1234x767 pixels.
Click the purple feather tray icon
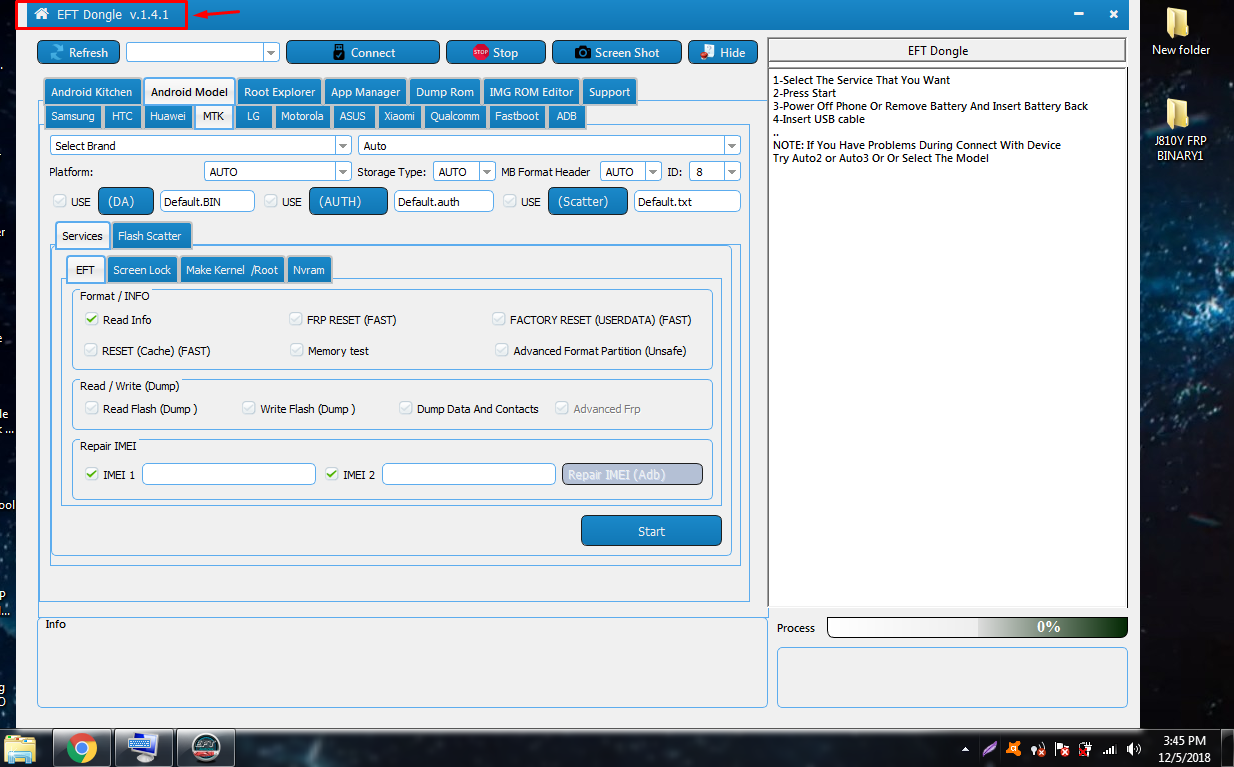click(989, 748)
